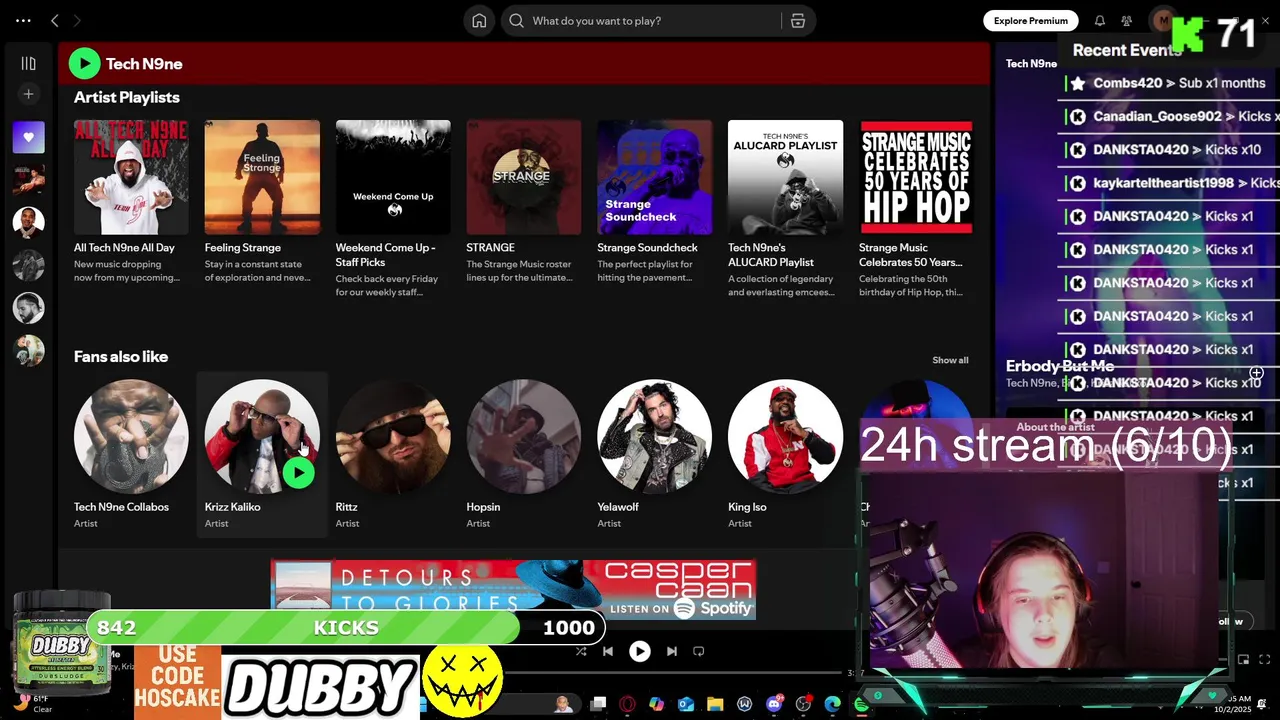
Task: Enter full screen with expand icon
Action: (1265, 660)
